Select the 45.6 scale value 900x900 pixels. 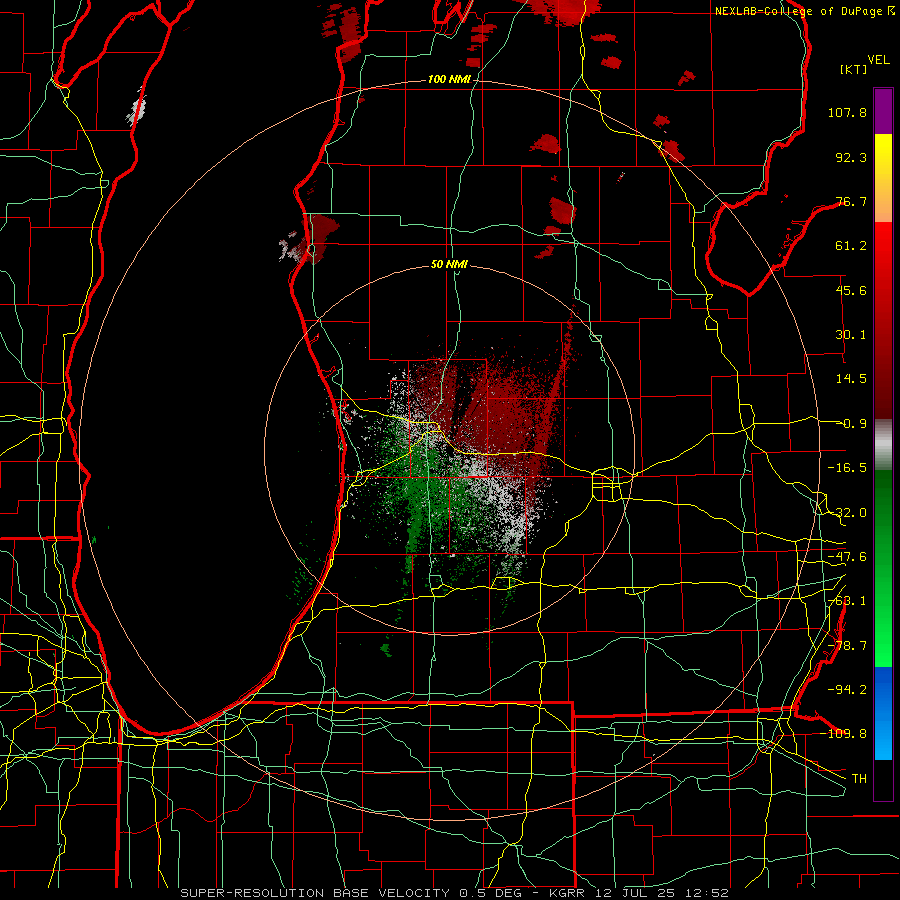tap(851, 290)
